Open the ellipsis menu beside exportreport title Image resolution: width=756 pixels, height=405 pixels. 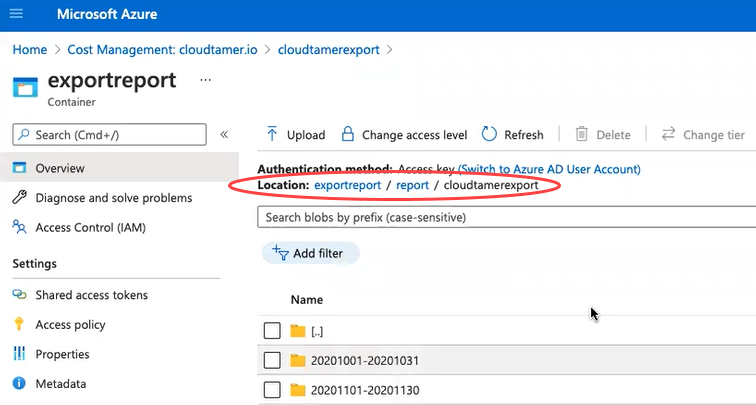[205, 80]
